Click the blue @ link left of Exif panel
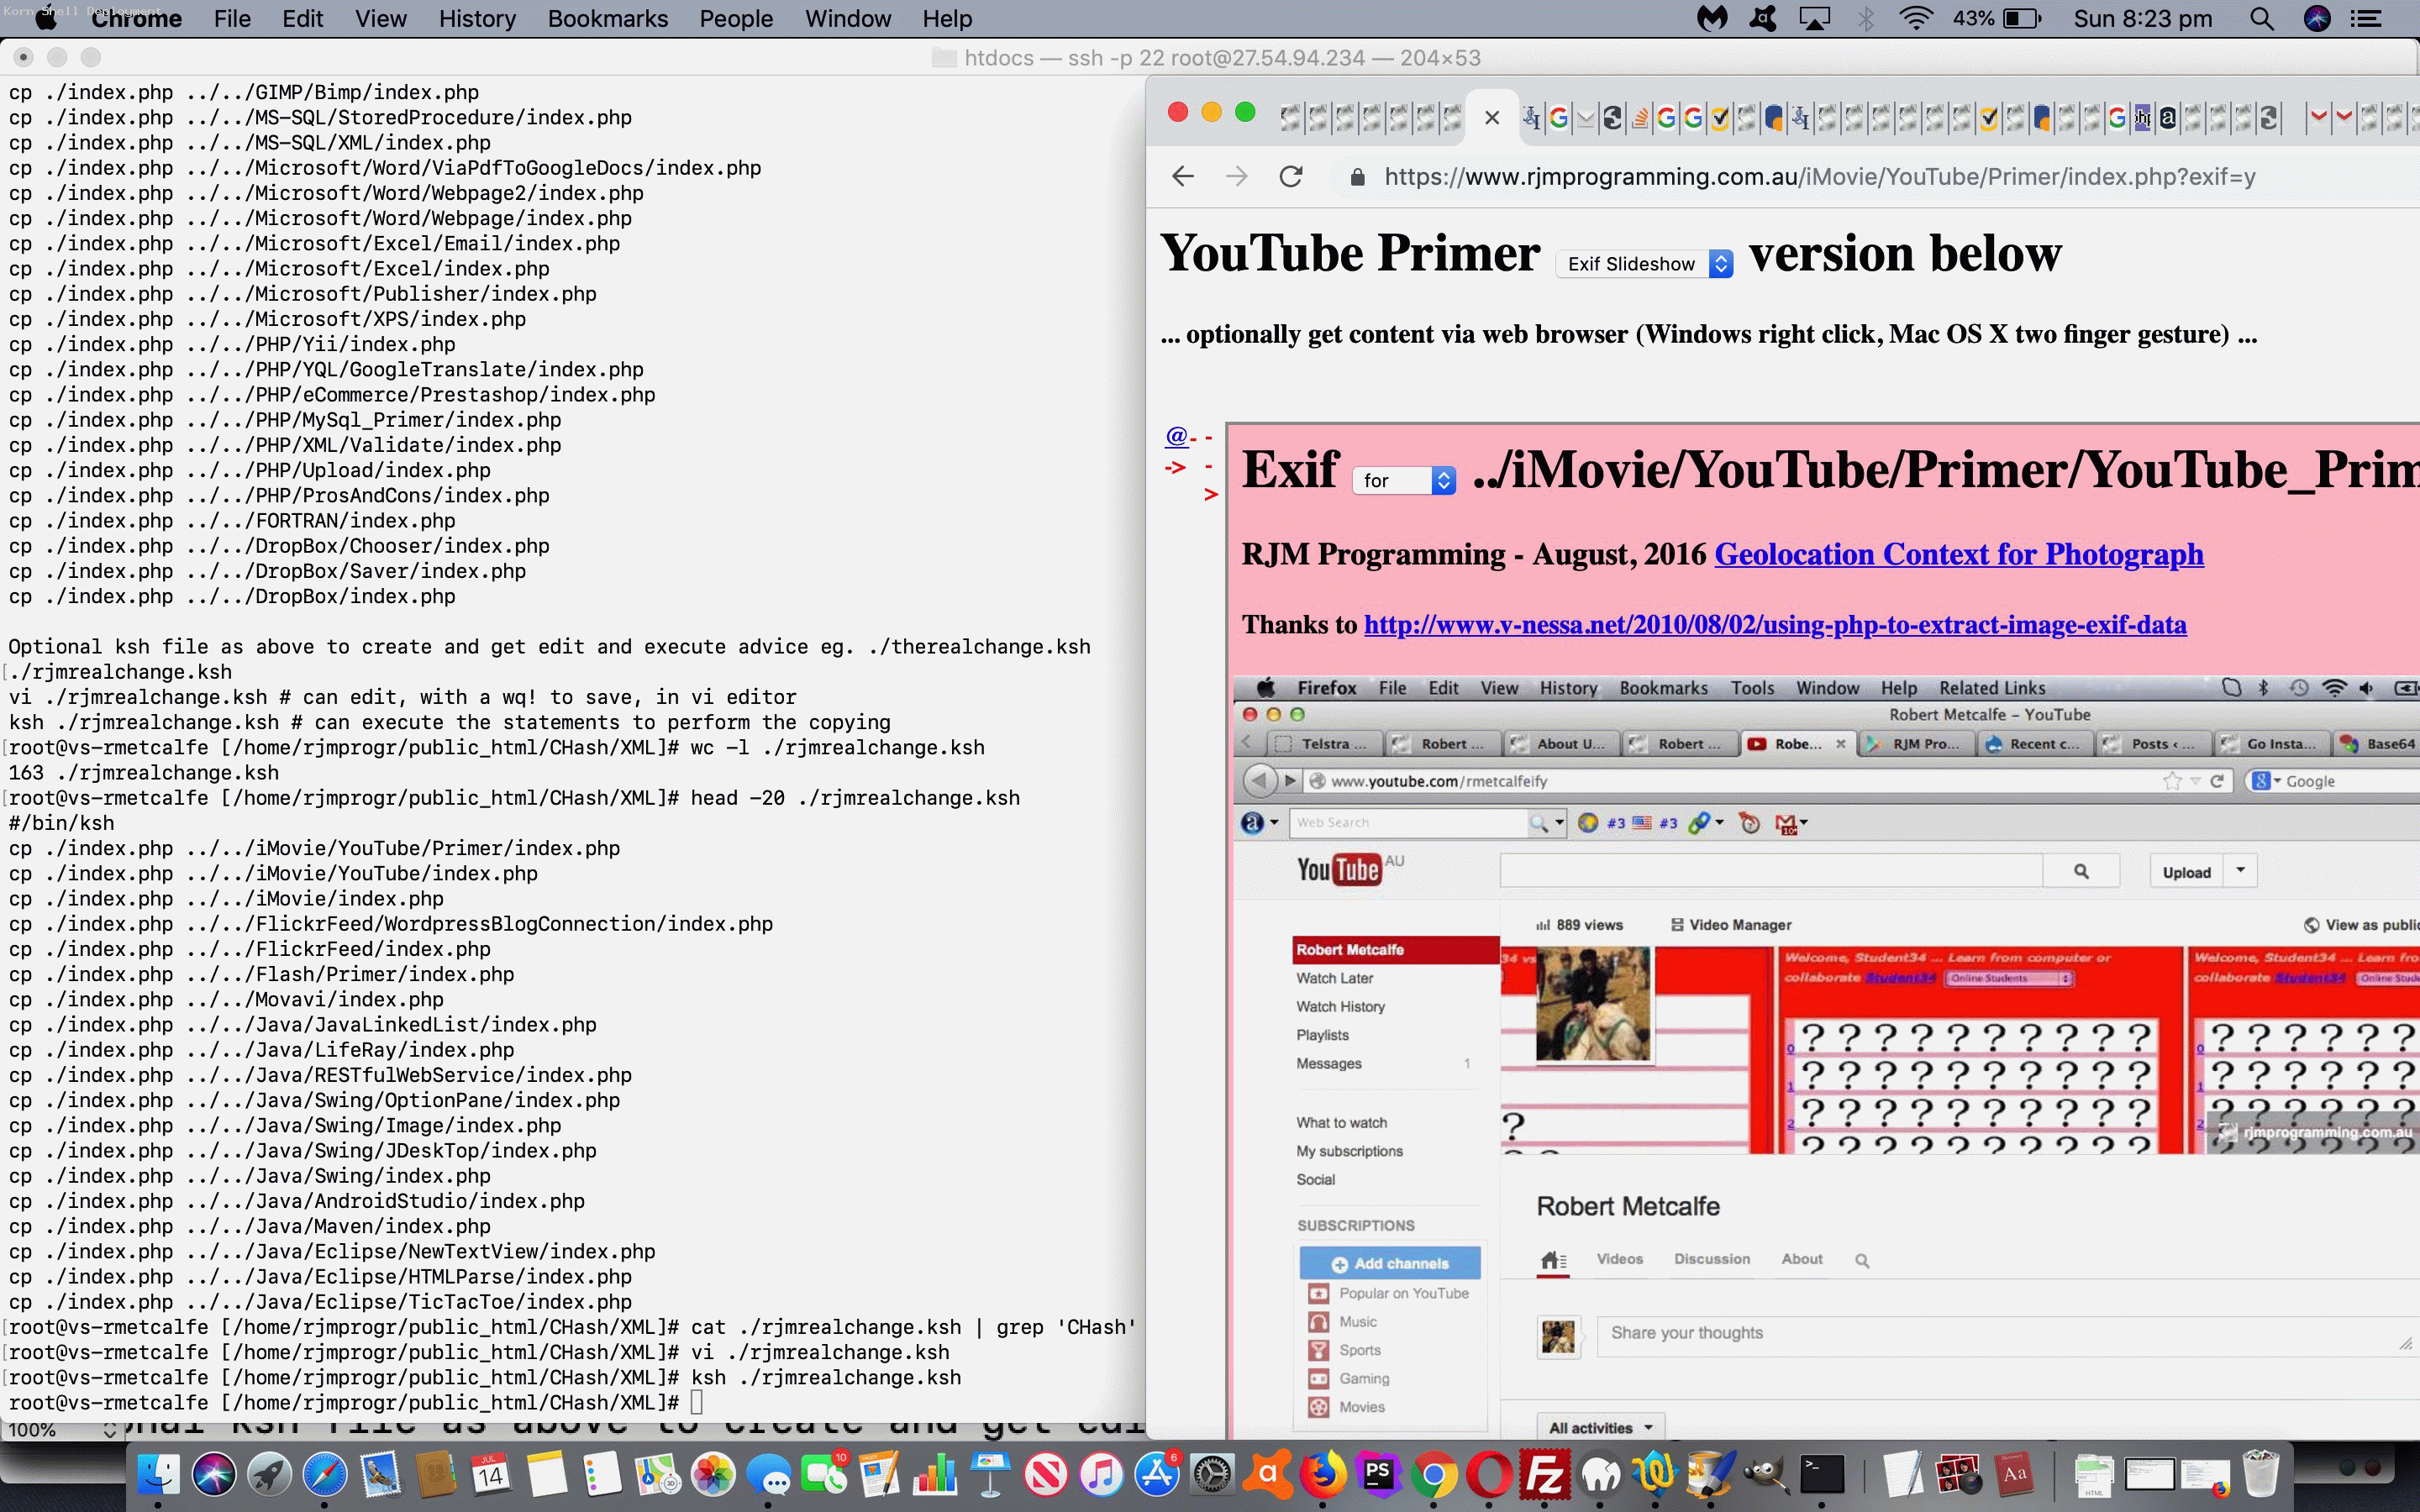 [1176, 436]
